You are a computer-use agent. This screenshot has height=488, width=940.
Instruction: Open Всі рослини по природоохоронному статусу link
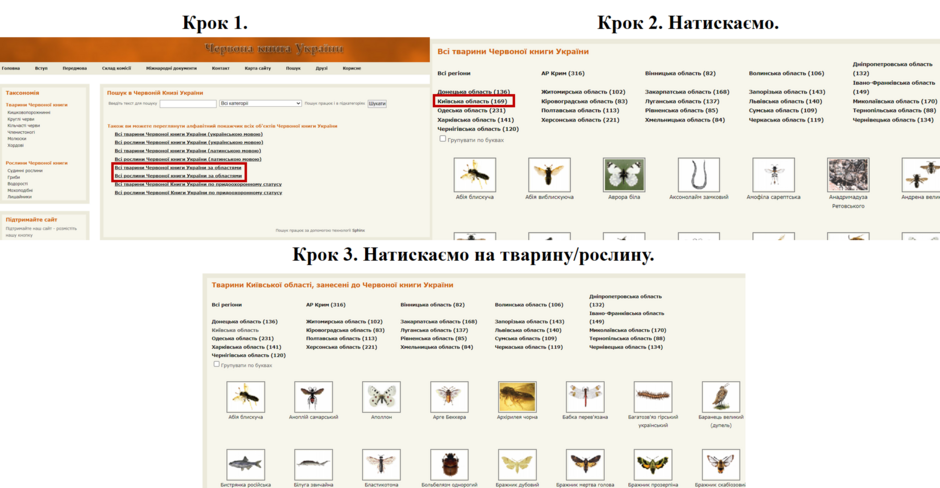(x=198, y=193)
